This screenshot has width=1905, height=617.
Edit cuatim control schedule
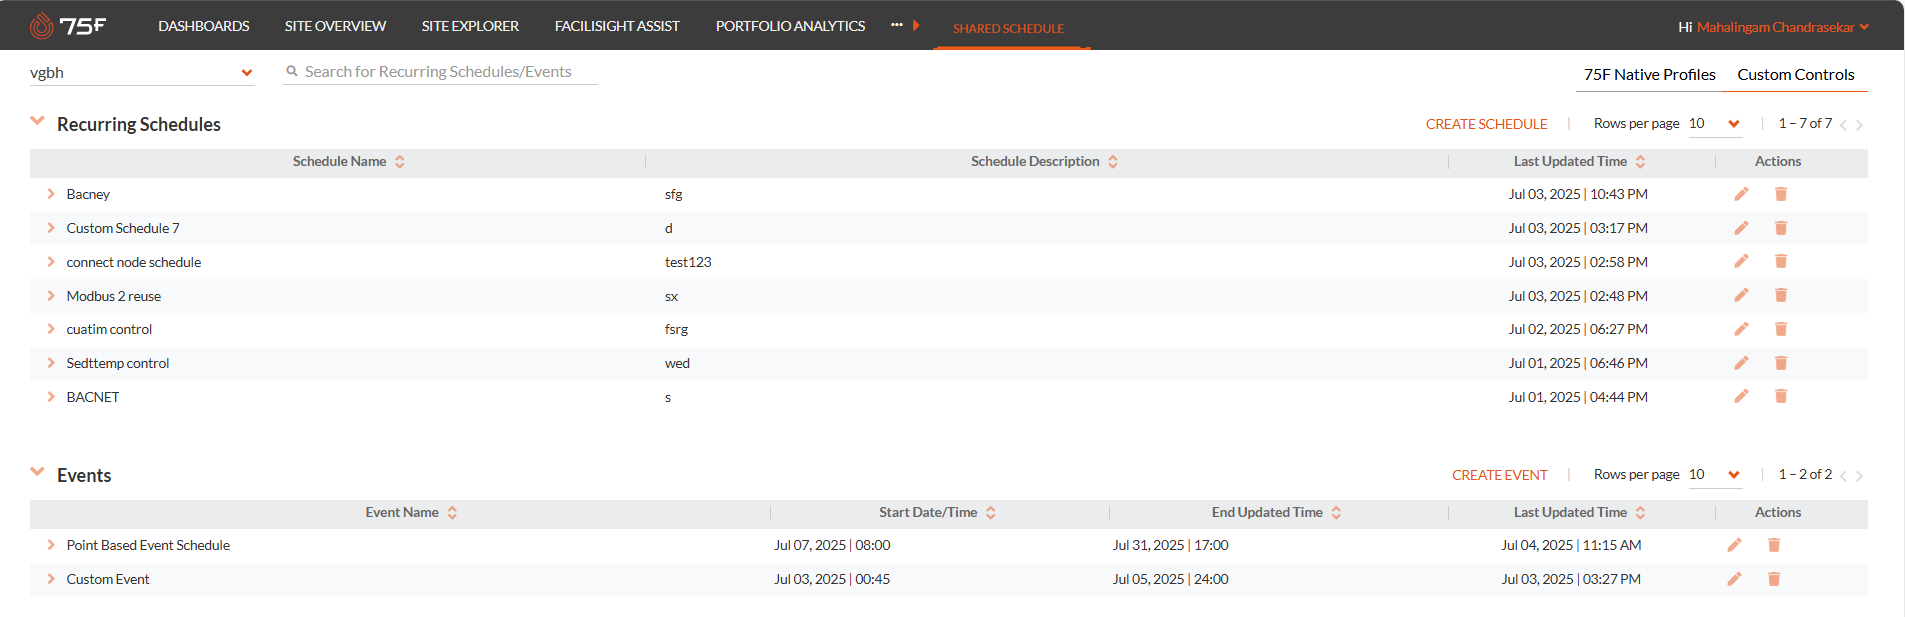[1741, 329]
